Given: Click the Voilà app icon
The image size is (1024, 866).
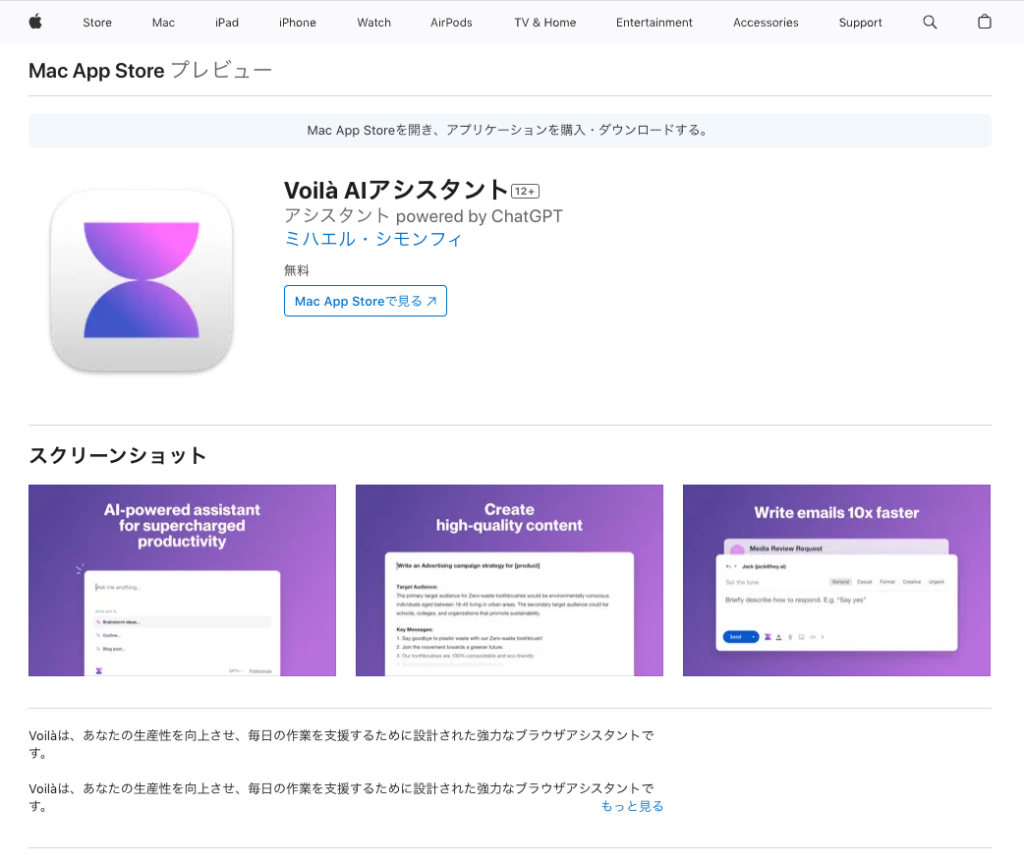Looking at the screenshot, I should pyautogui.click(x=142, y=280).
